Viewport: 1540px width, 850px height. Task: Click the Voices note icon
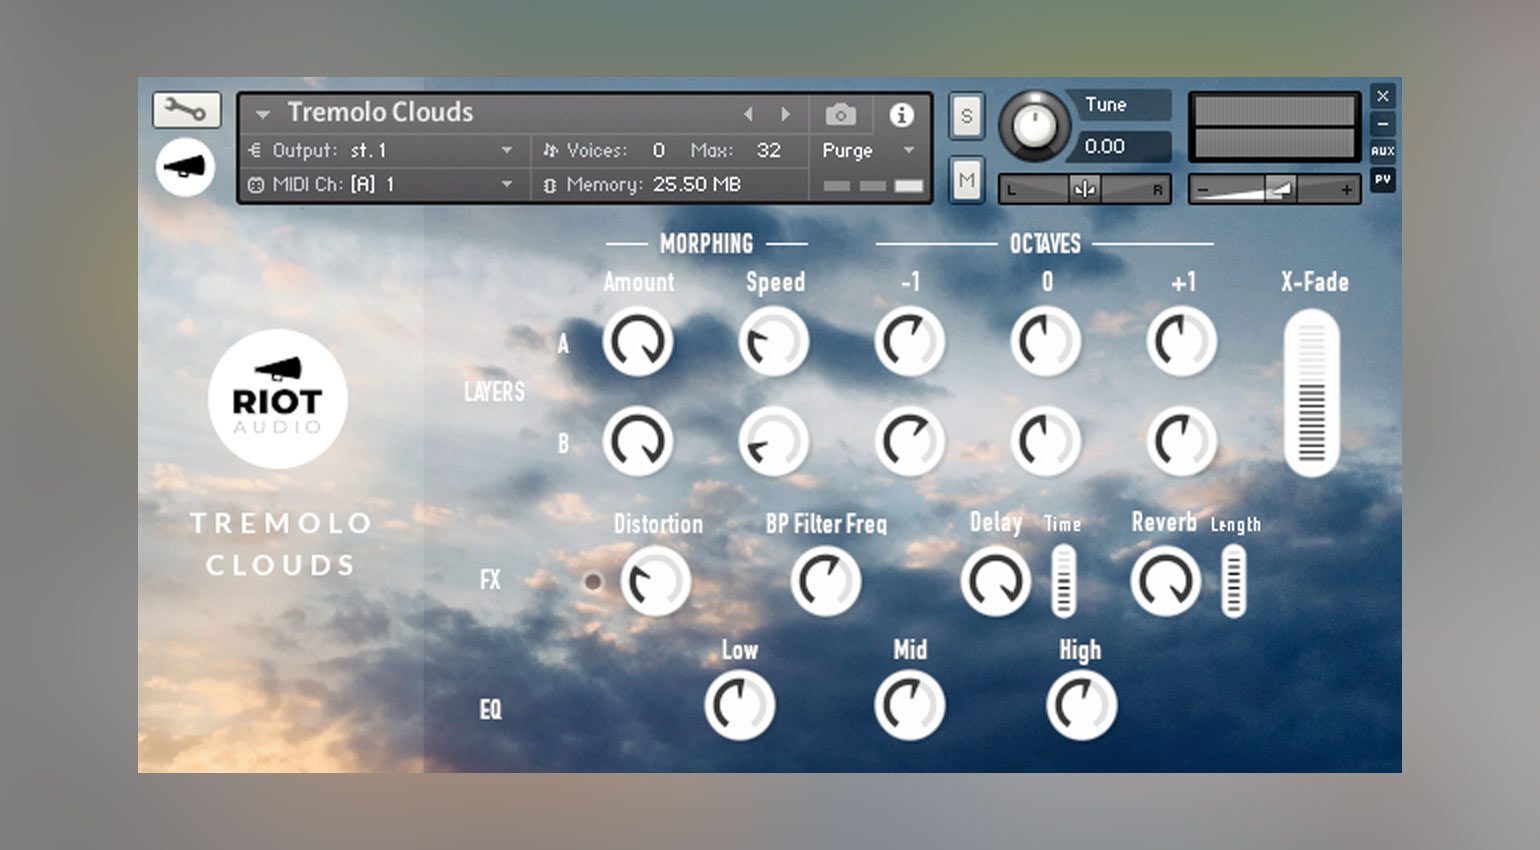click(550, 150)
